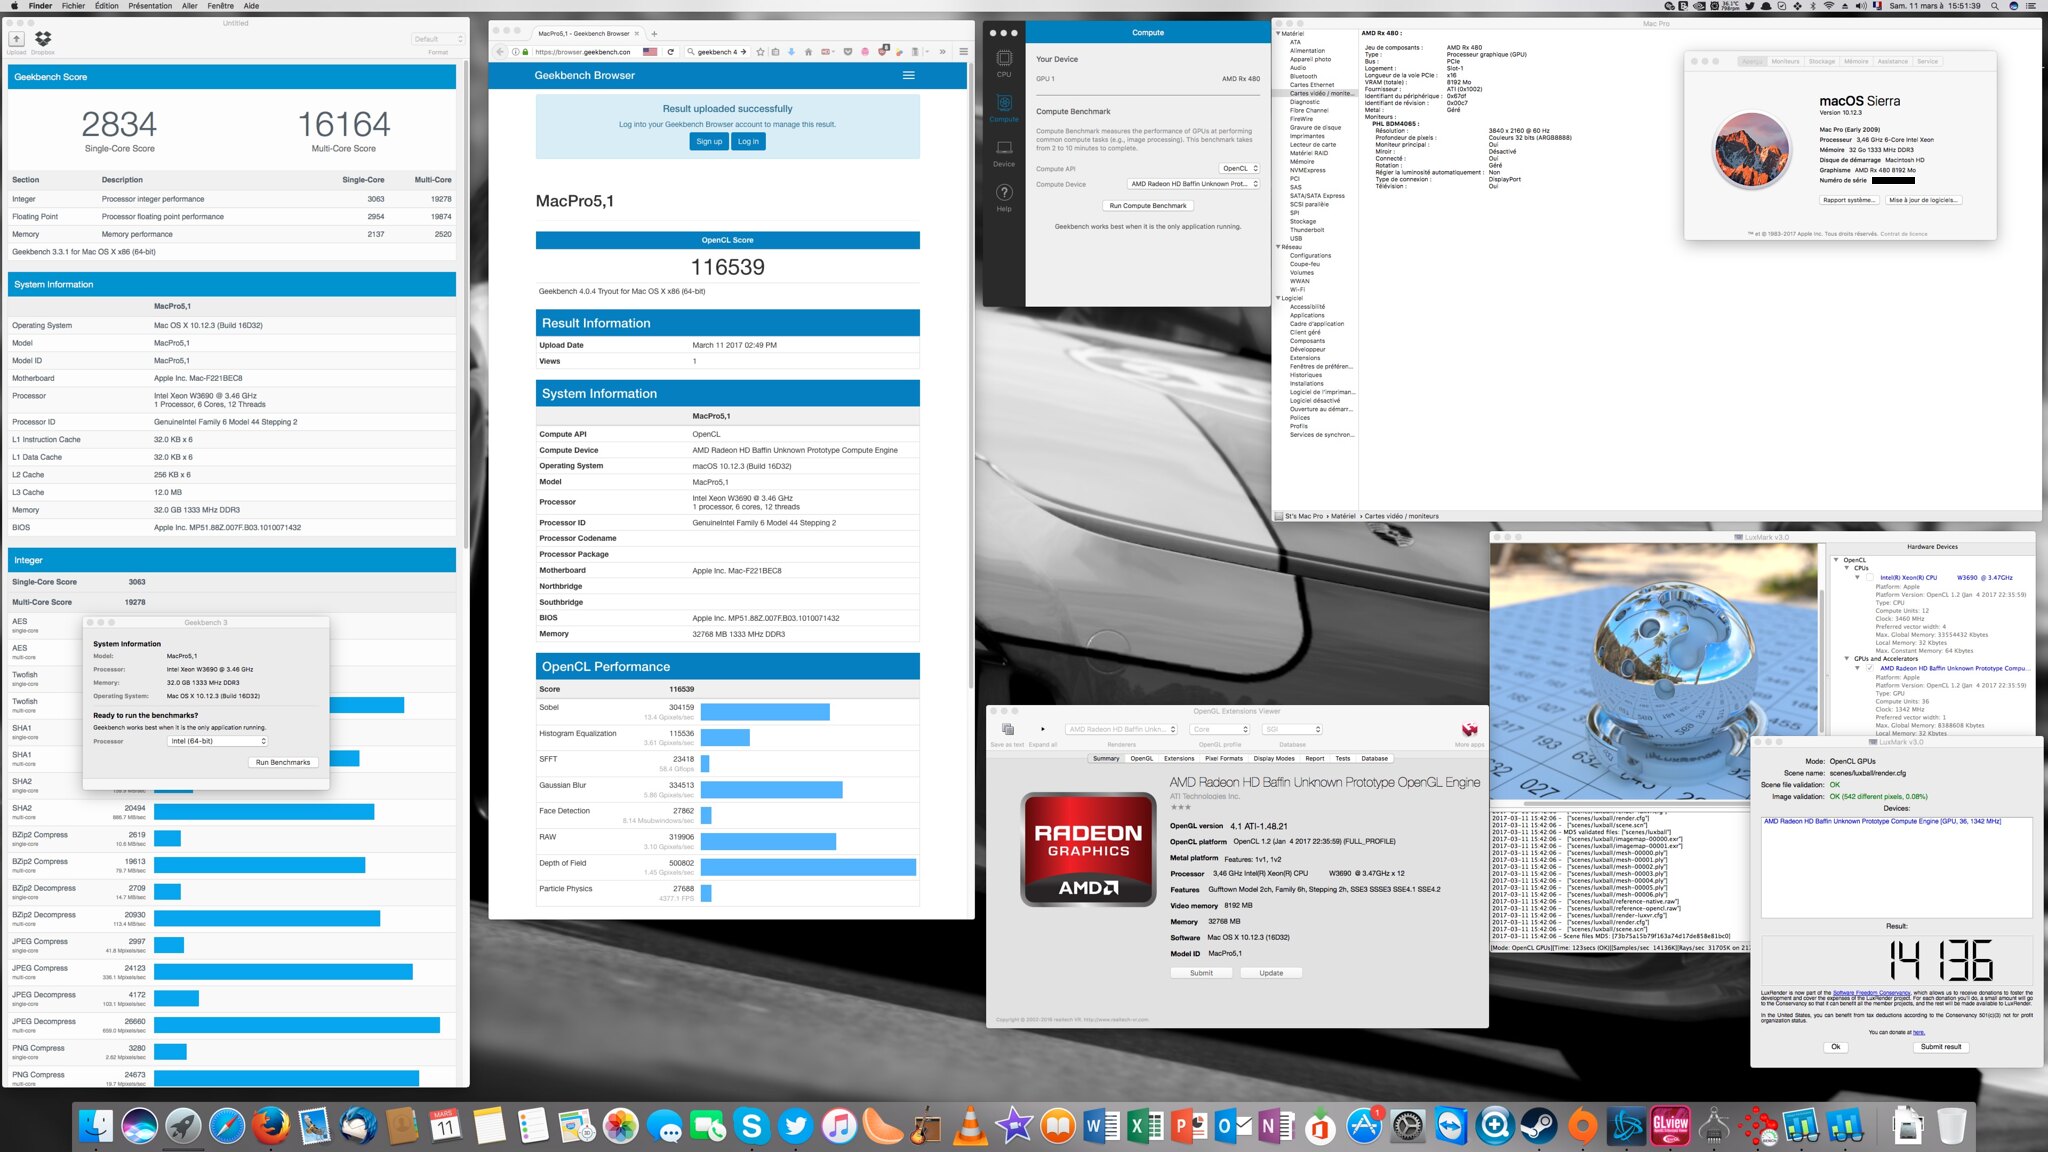This screenshot has width=2048, height=1152.
Task: Click the Update button in OpenGL Extensions Viewer
Action: tap(1271, 973)
